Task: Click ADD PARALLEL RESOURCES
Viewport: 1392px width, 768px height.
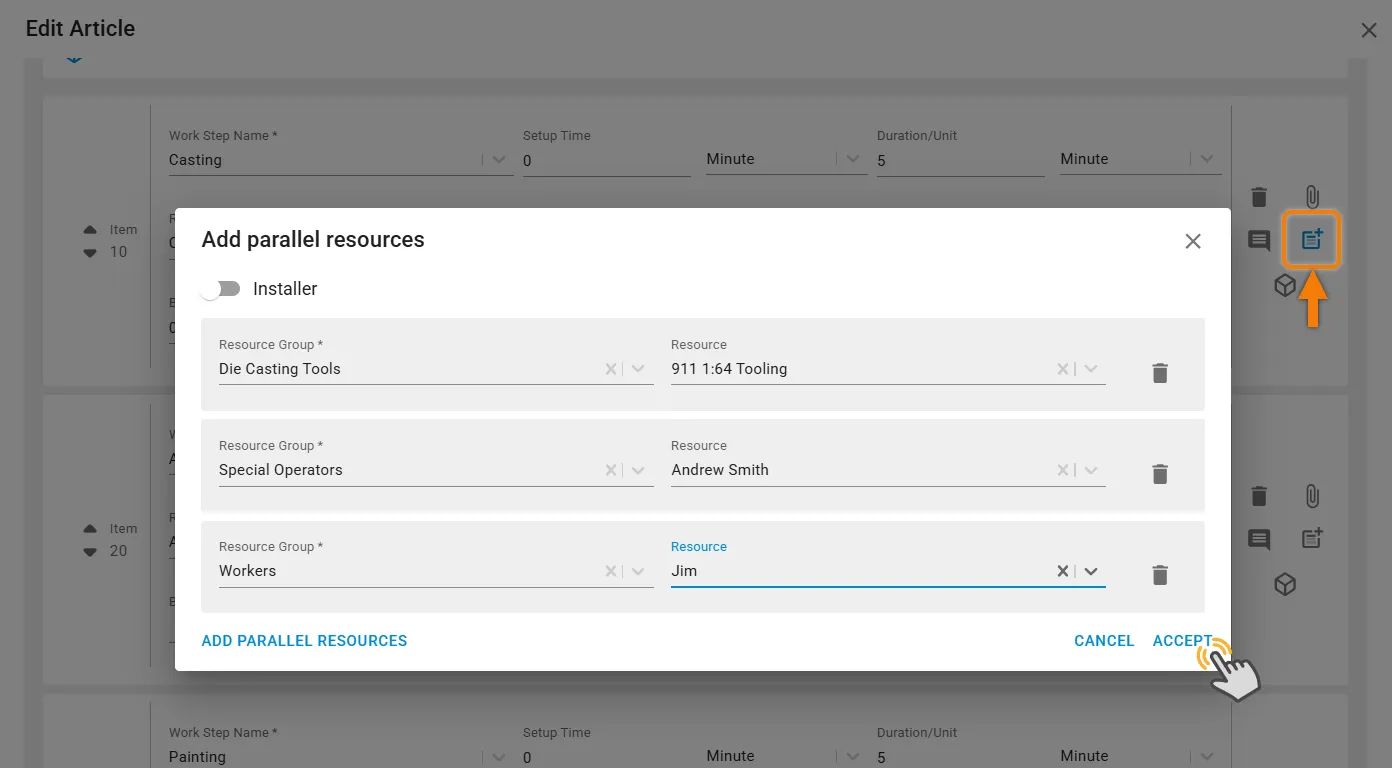Action: pyautogui.click(x=304, y=641)
